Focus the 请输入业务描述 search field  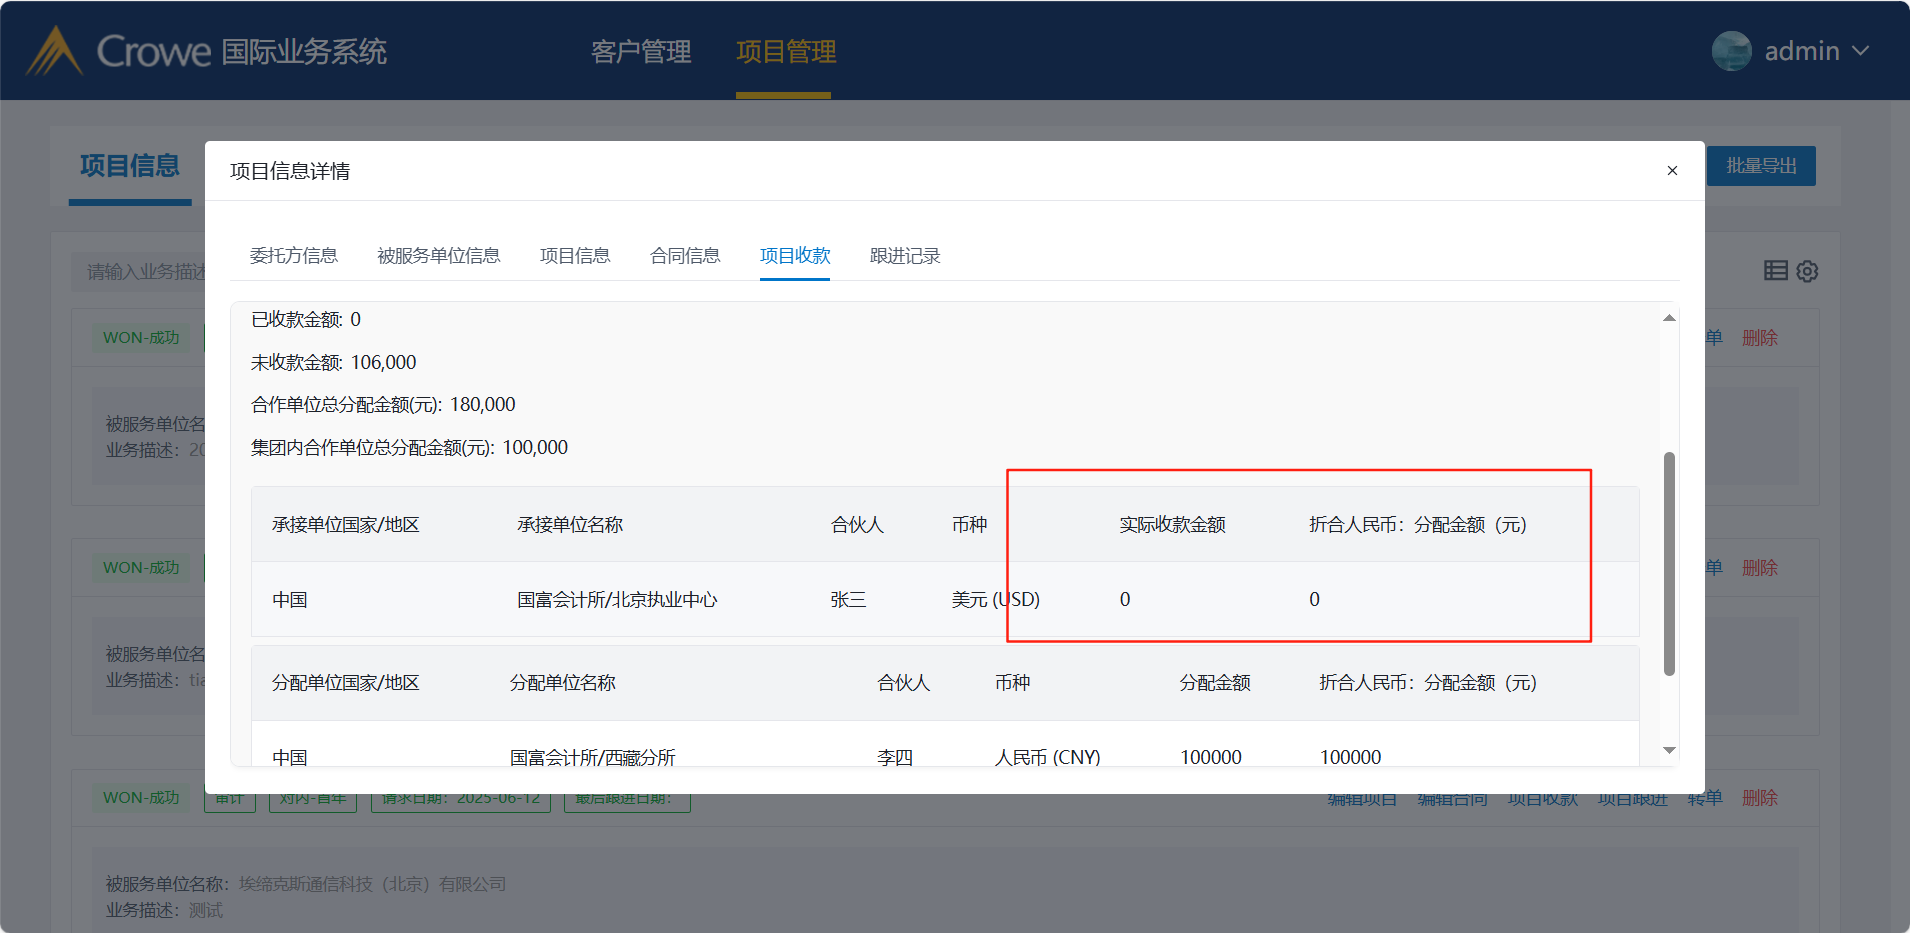[140, 272]
